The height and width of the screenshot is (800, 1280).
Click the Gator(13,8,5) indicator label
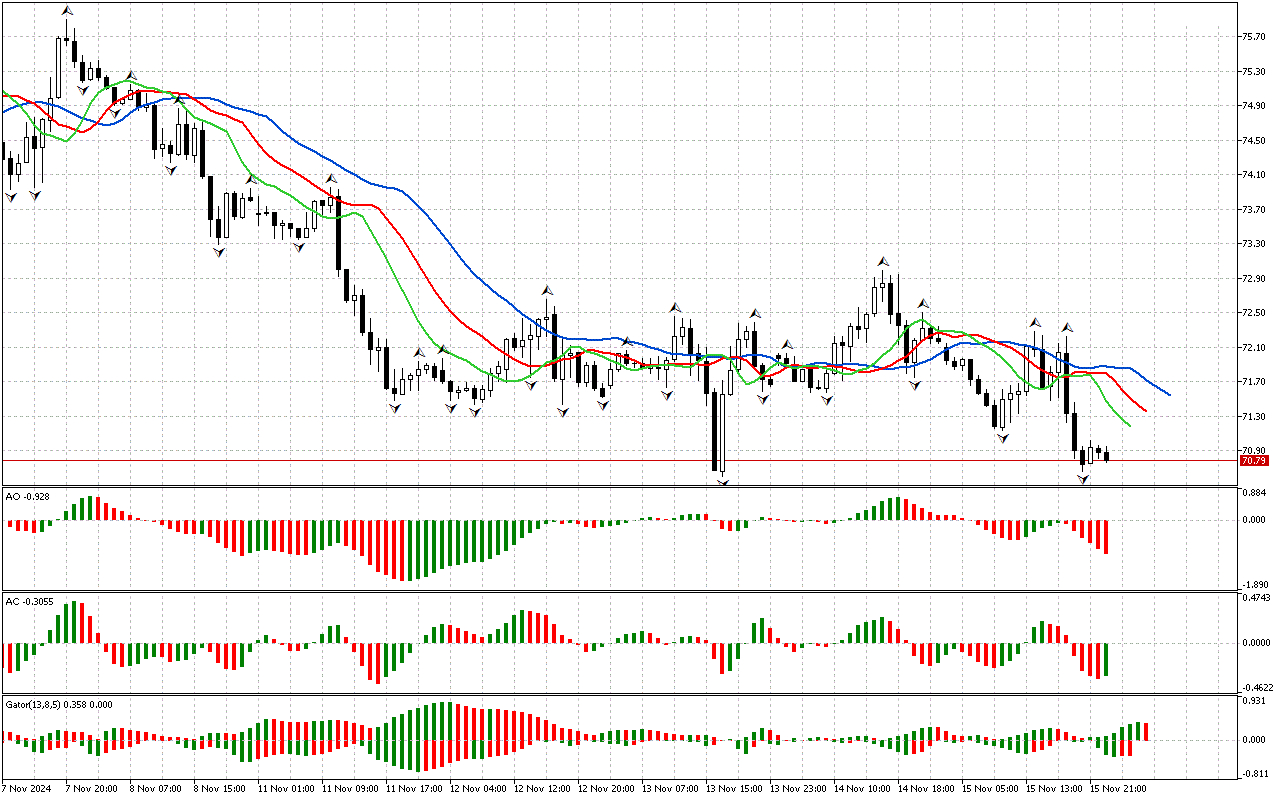click(x=59, y=704)
